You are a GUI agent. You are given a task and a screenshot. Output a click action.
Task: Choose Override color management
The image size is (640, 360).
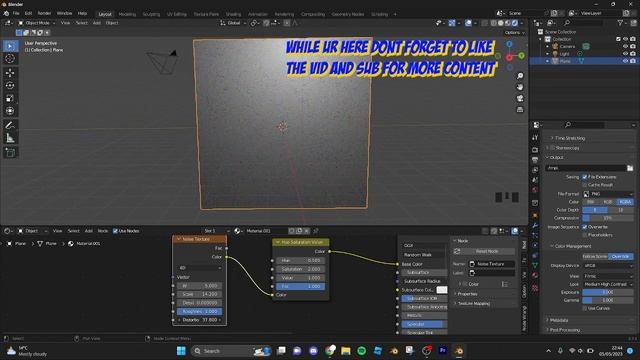coord(621,257)
